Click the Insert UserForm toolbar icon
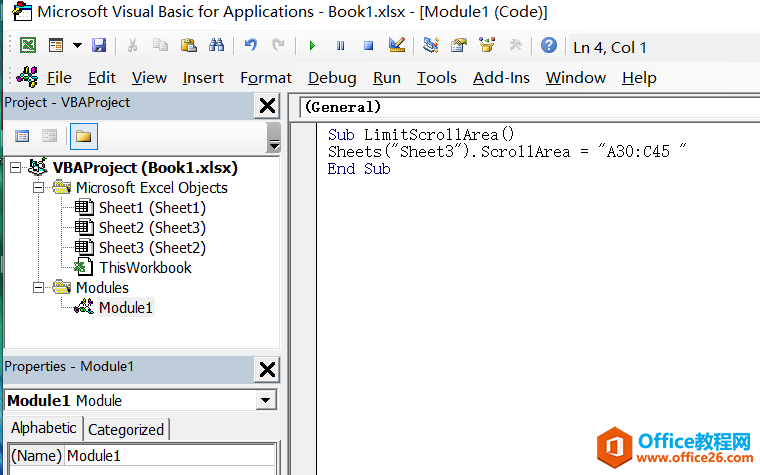 point(56,46)
